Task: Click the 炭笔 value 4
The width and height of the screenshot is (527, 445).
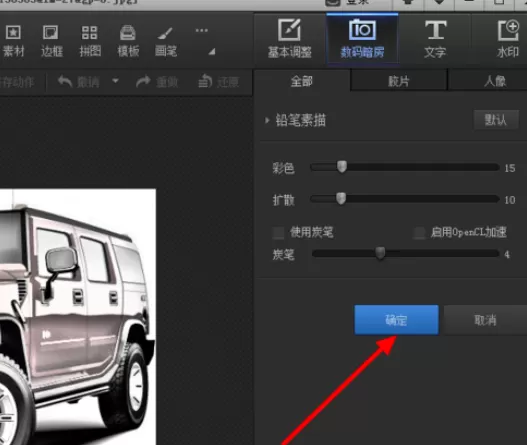Action: coord(507,254)
